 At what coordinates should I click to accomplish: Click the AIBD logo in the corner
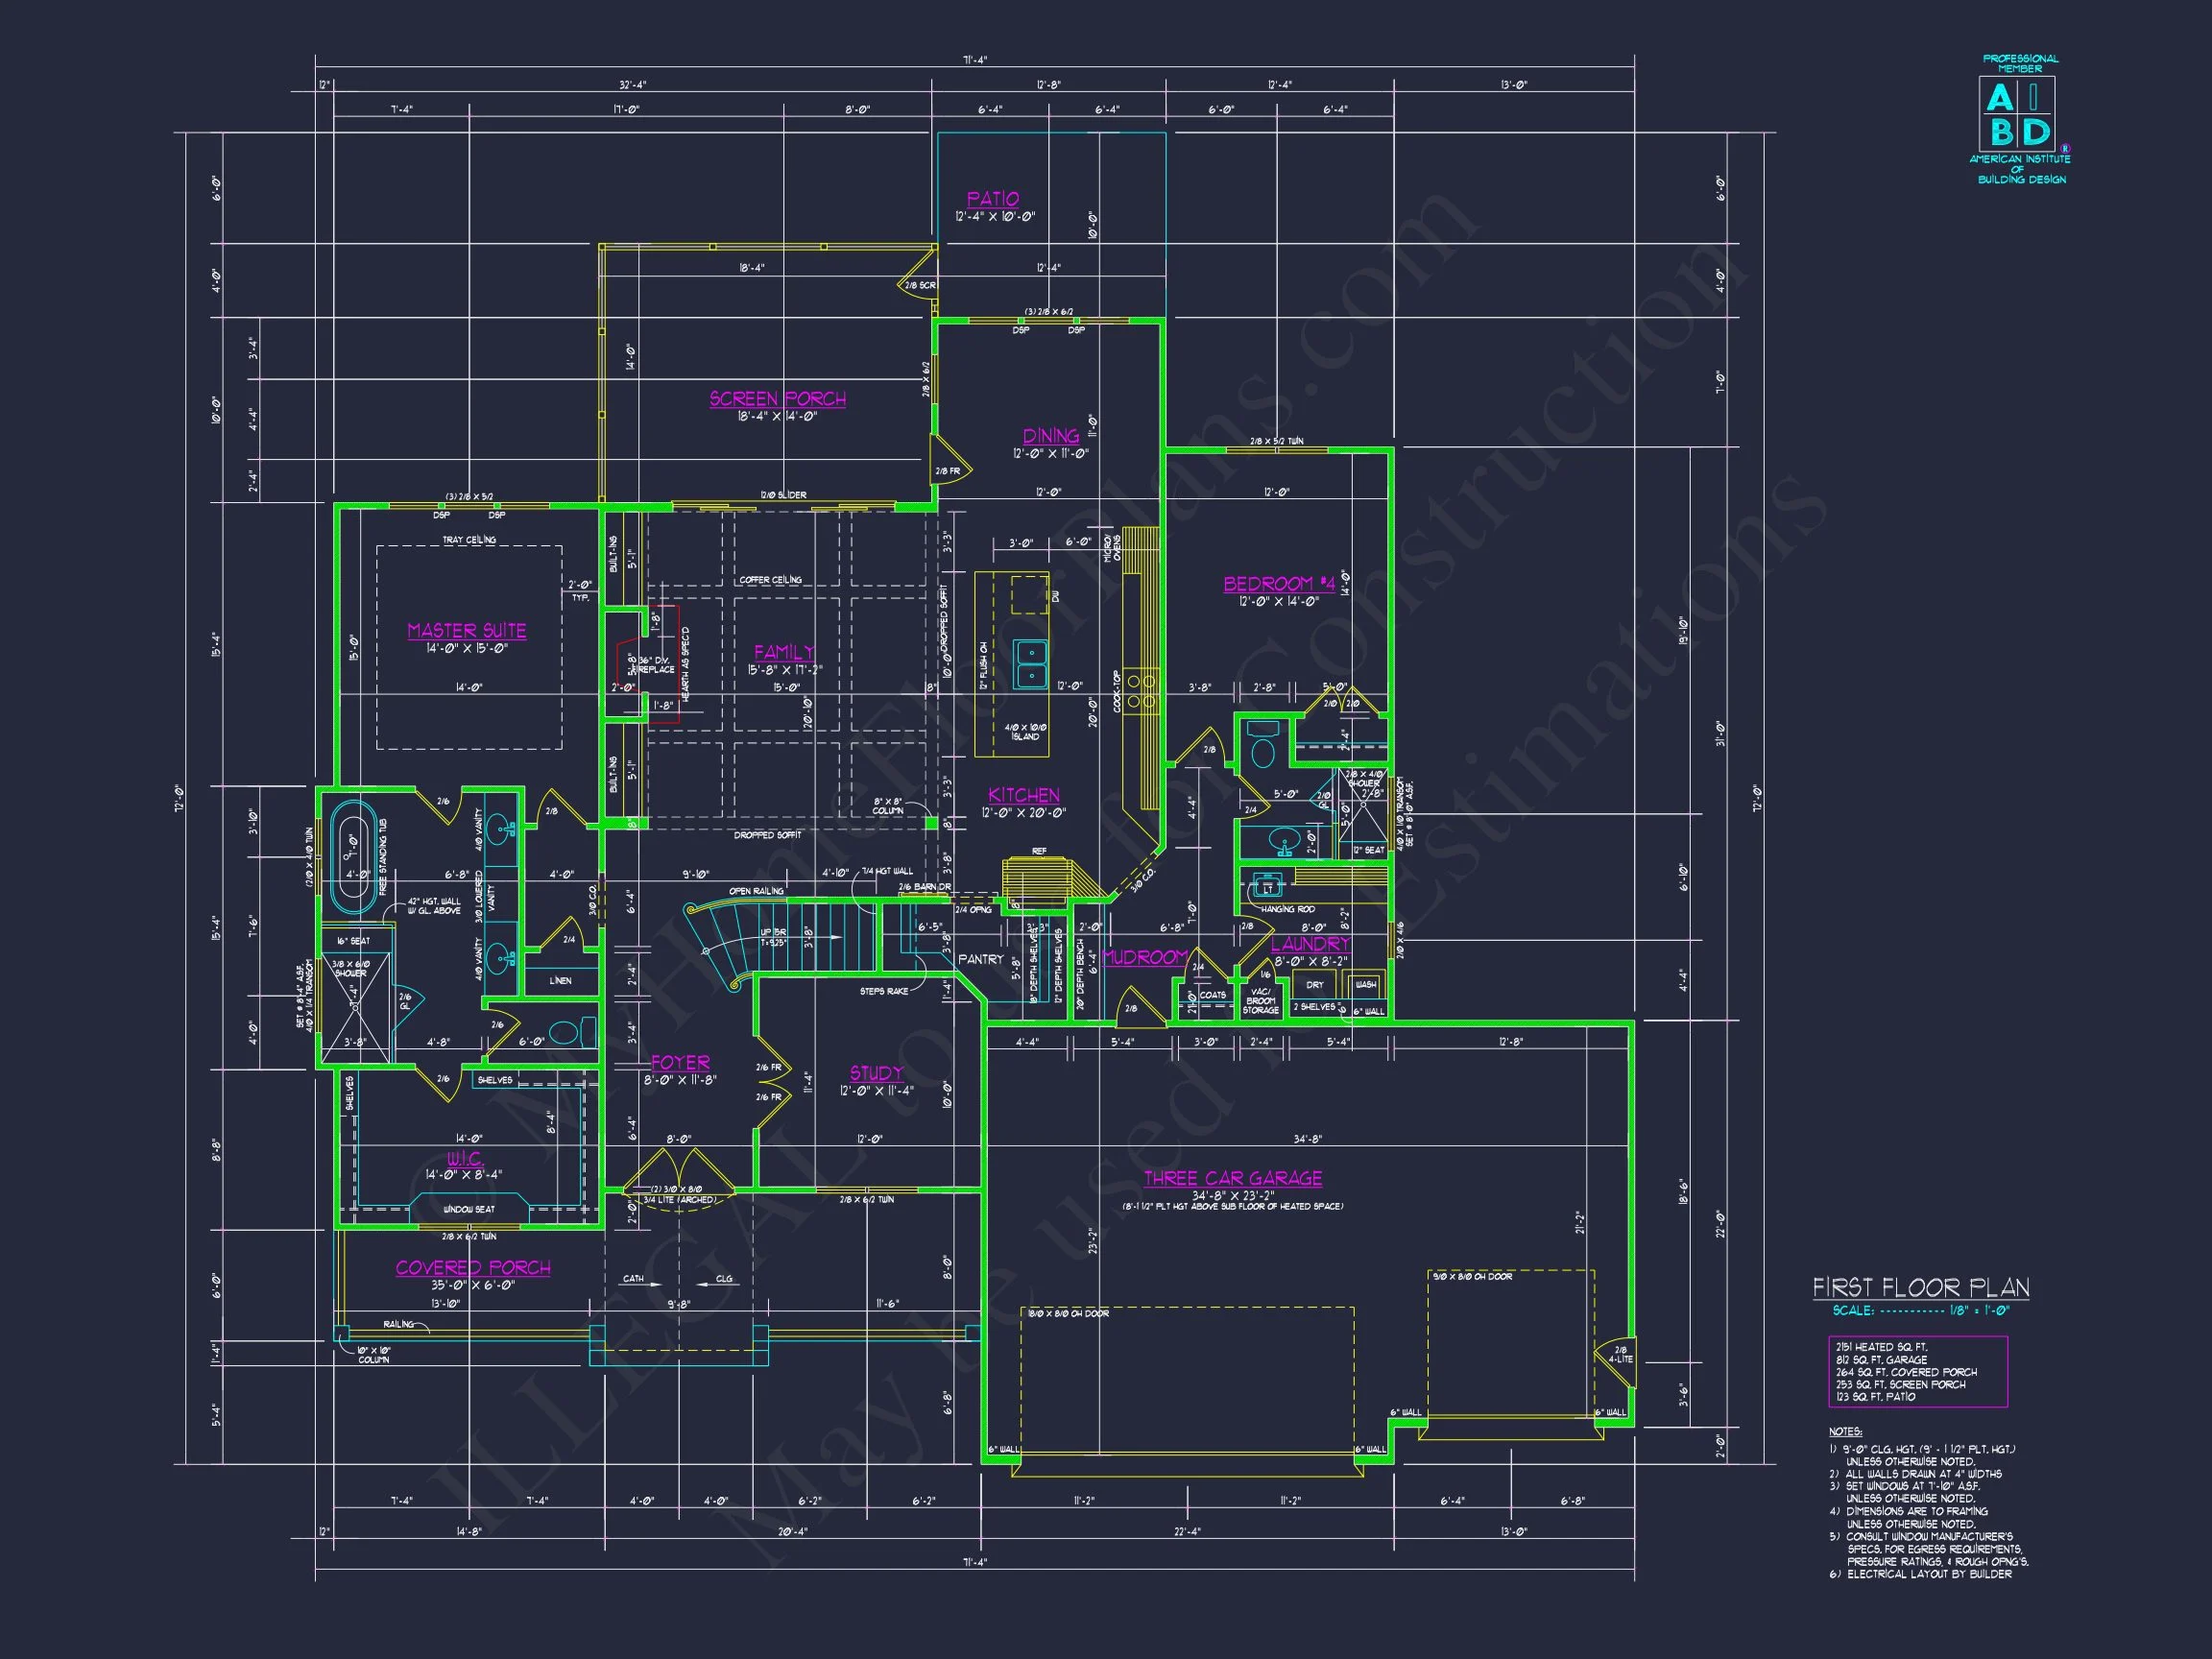(x=2017, y=115)
